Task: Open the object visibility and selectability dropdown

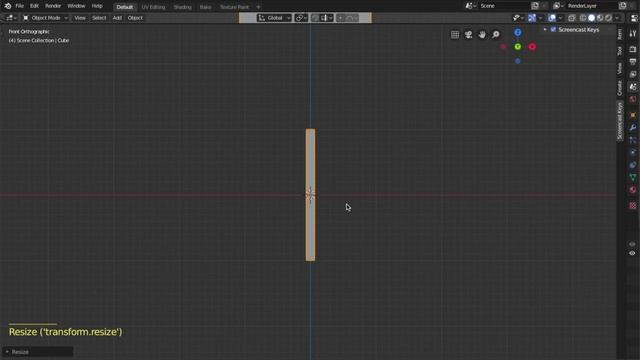Action: [x=518, y=18]
